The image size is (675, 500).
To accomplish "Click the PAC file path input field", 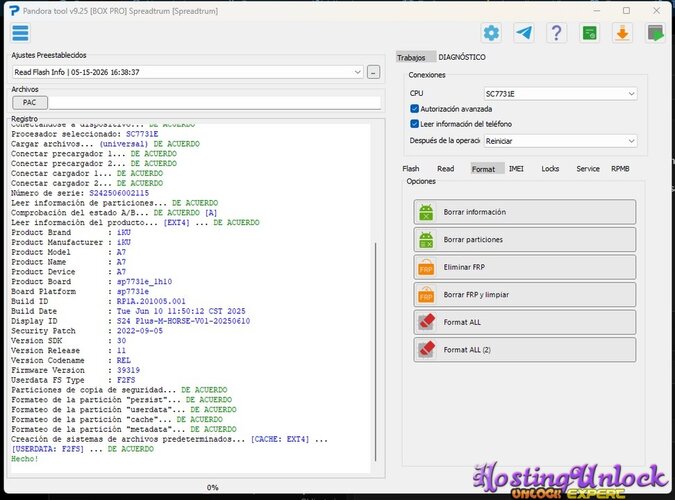I will 215,102.
